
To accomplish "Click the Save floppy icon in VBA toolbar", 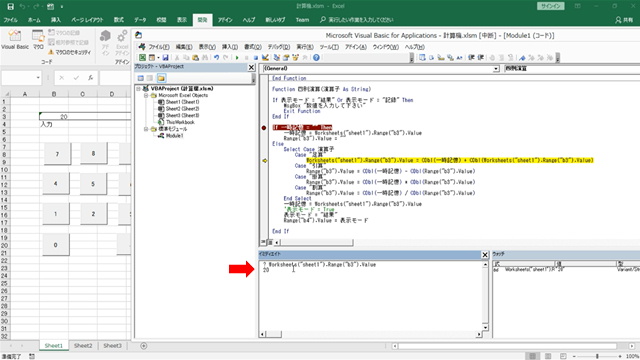I will (166, 58).
